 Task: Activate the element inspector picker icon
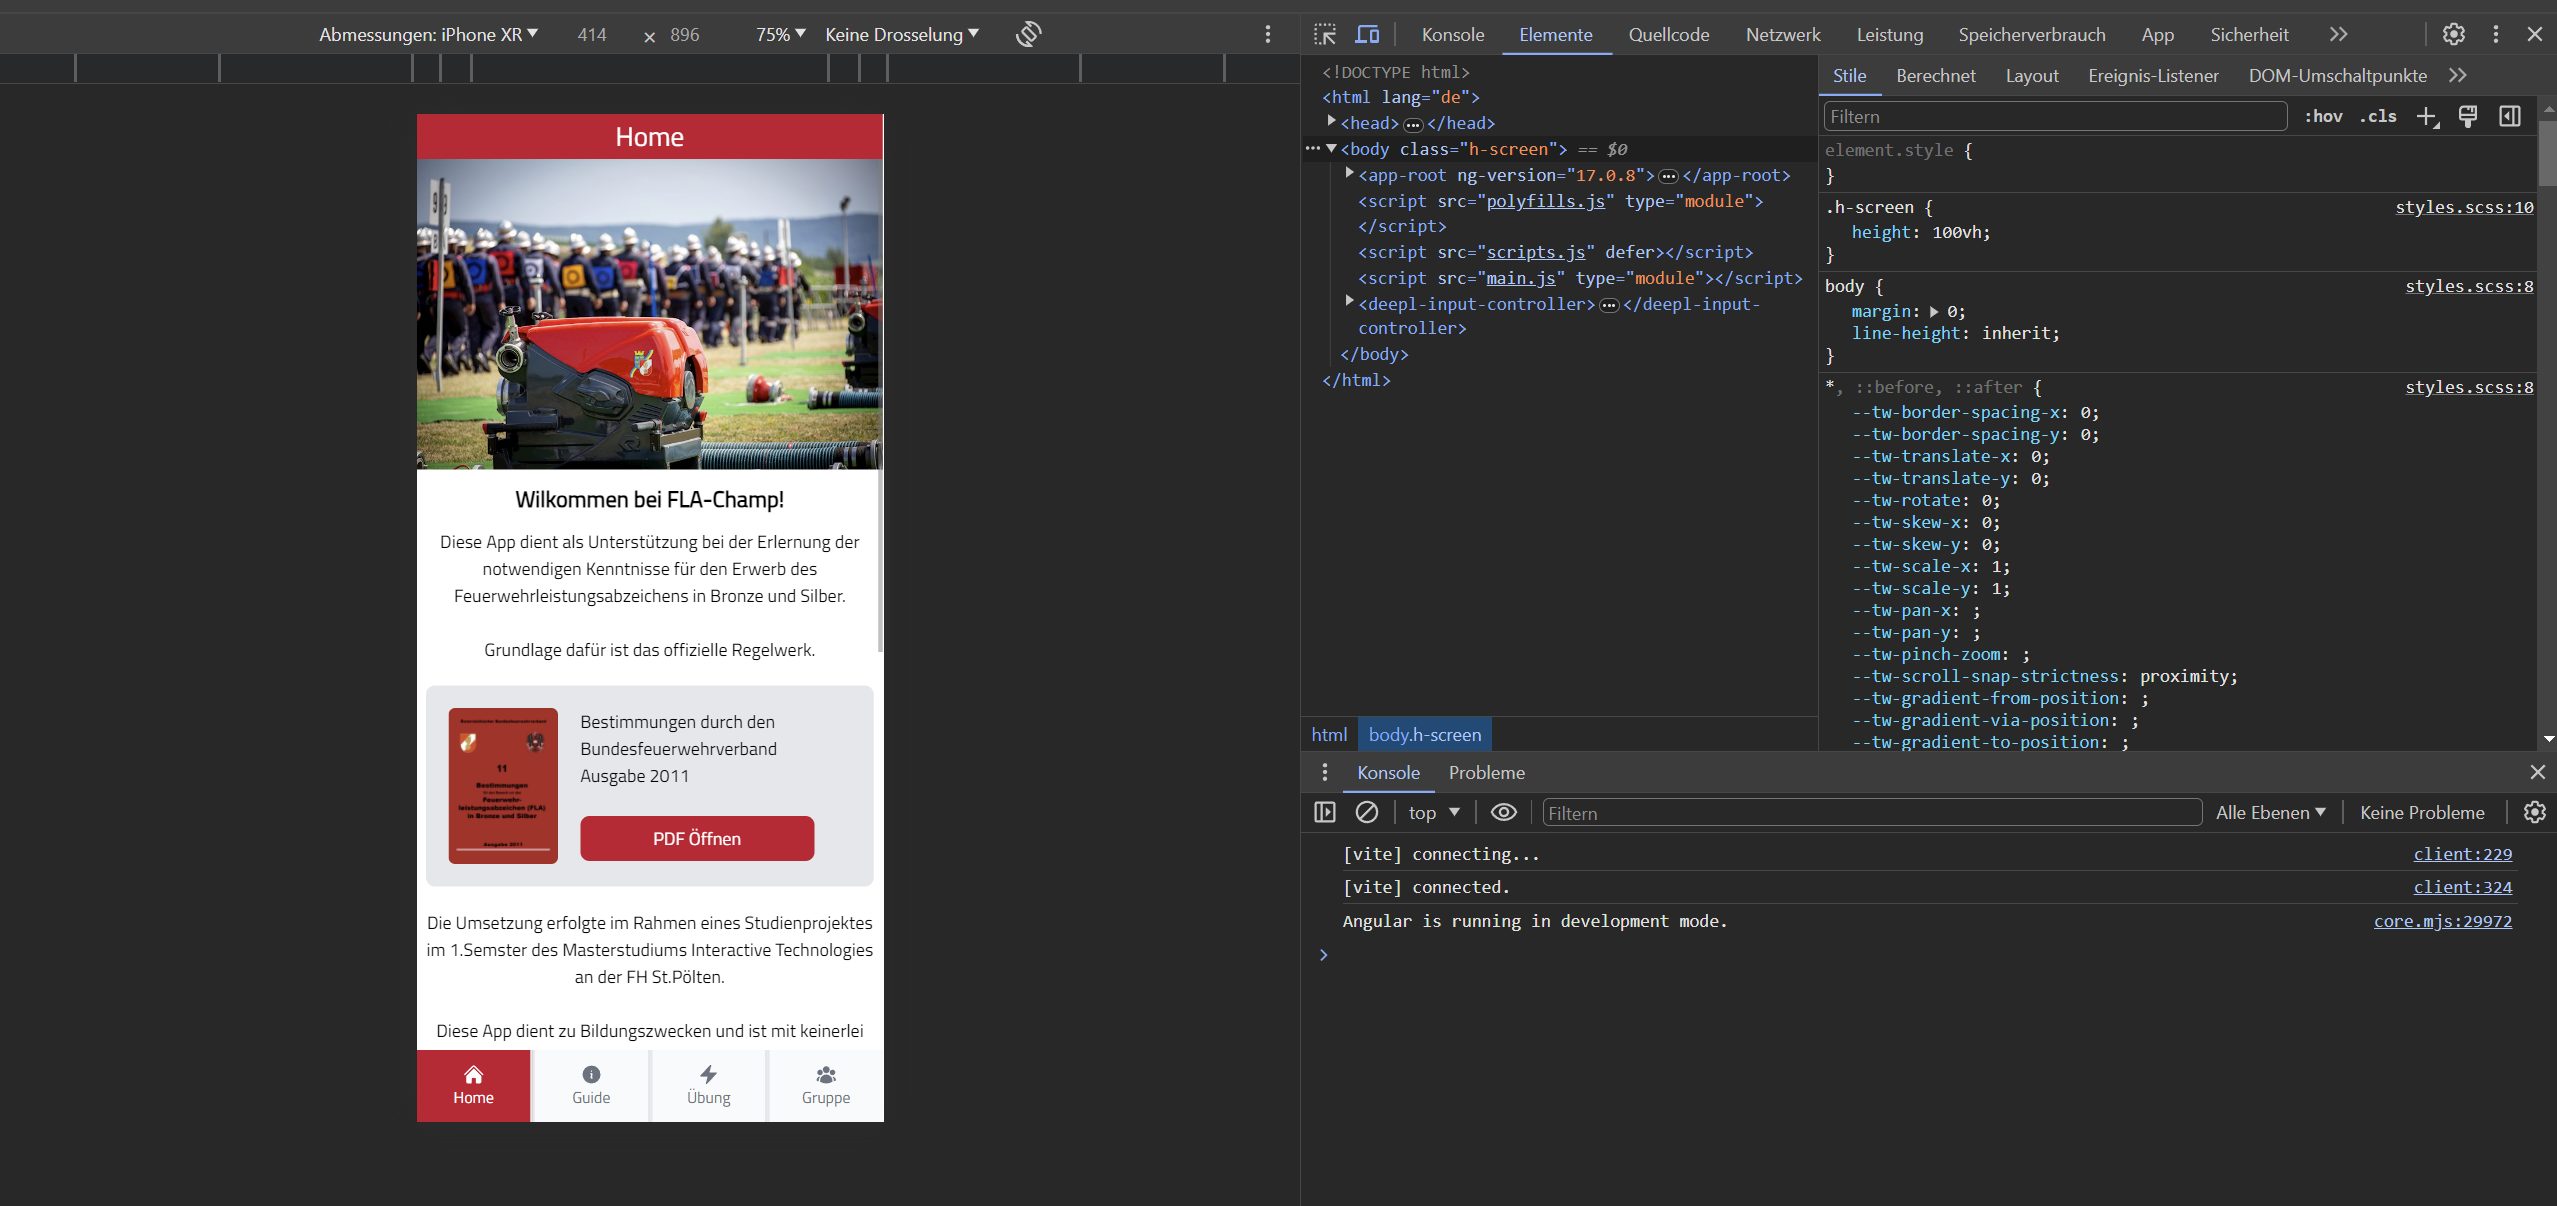1325,34
